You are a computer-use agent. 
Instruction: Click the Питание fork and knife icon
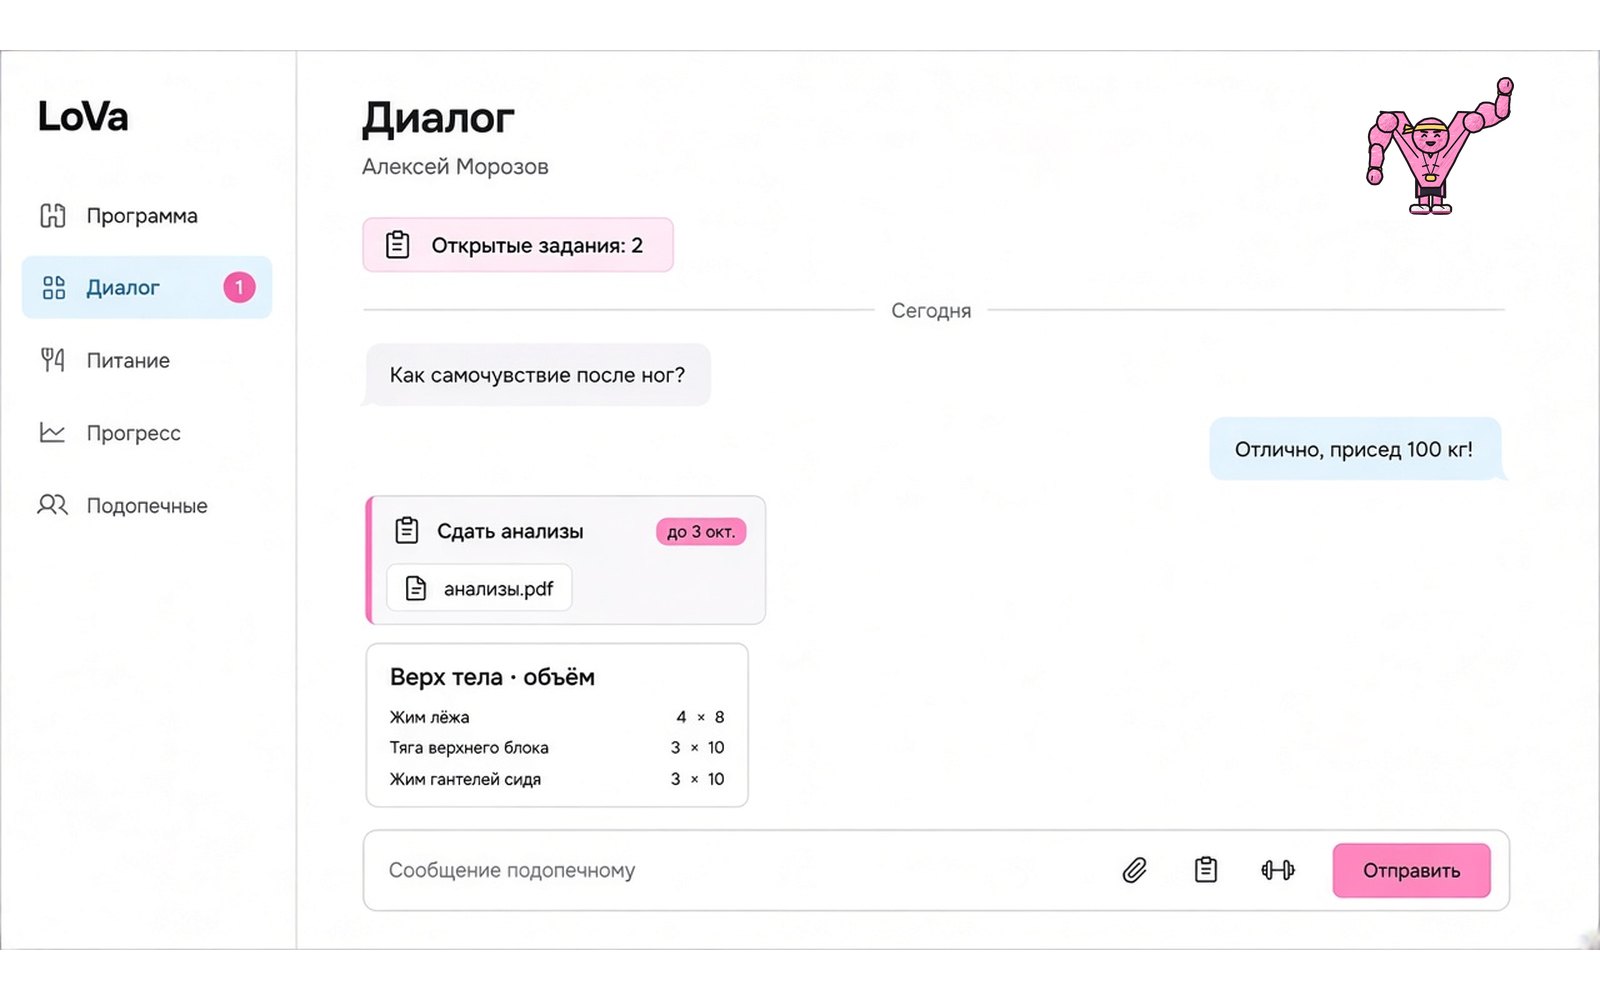coord(53,360)
